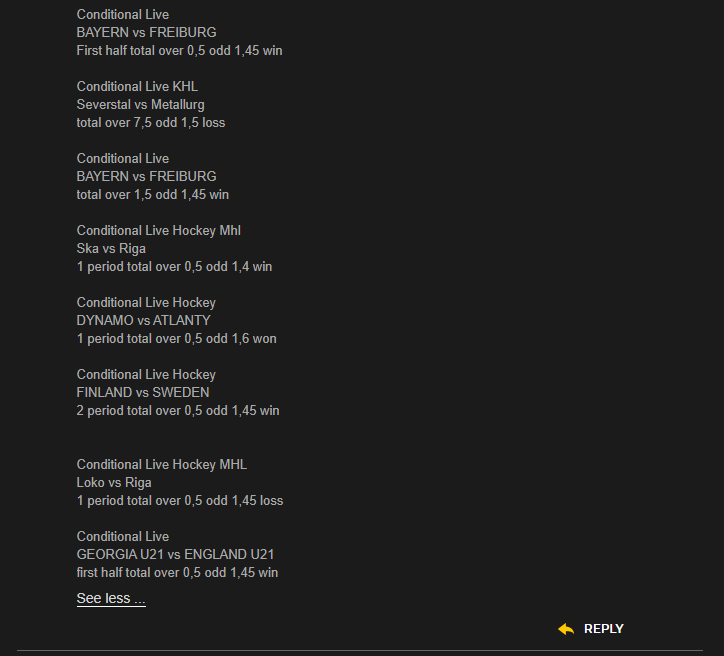Click the Severstal vs Metallurg match line

point(140,105)
